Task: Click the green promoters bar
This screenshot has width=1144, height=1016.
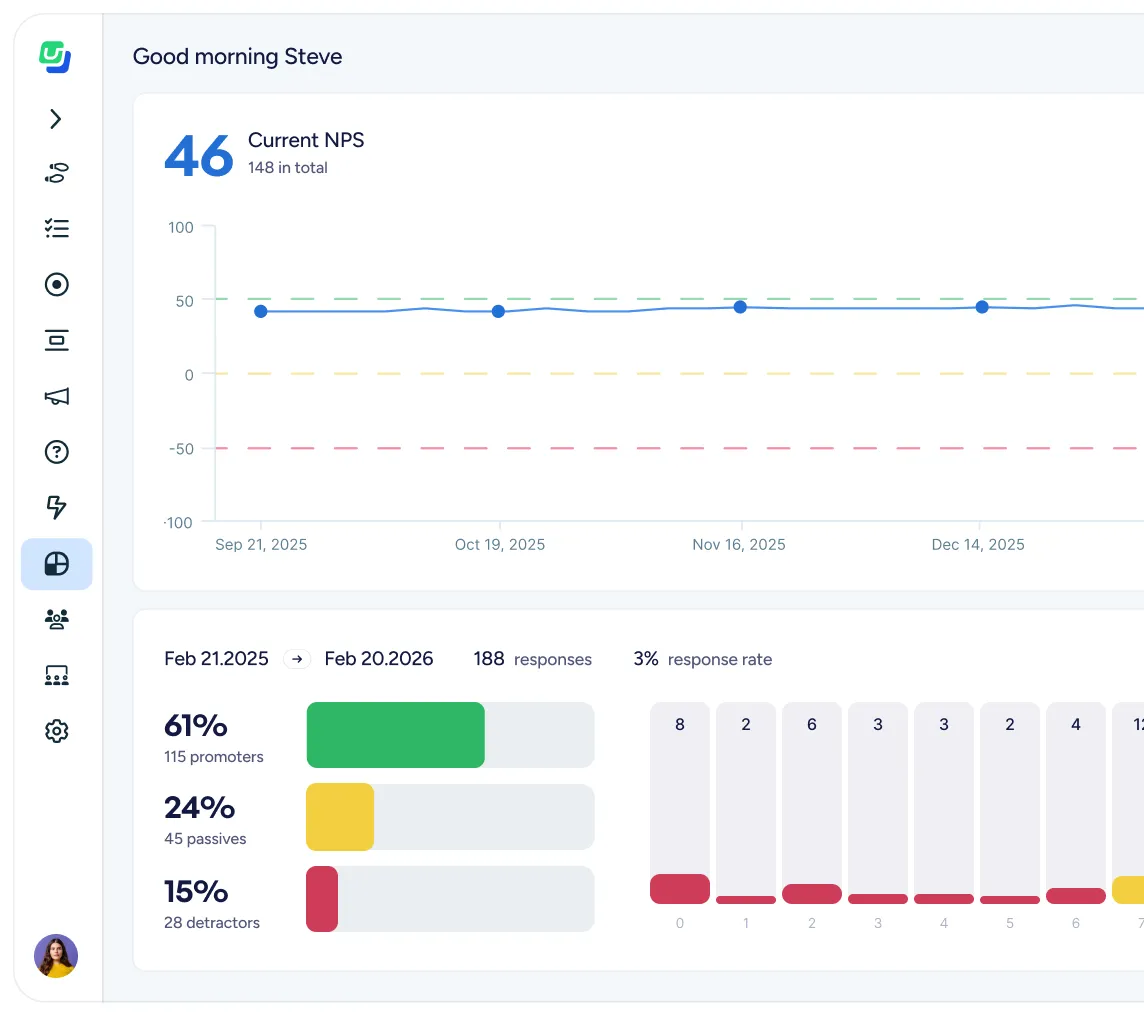Action: (x=395, y=734)
